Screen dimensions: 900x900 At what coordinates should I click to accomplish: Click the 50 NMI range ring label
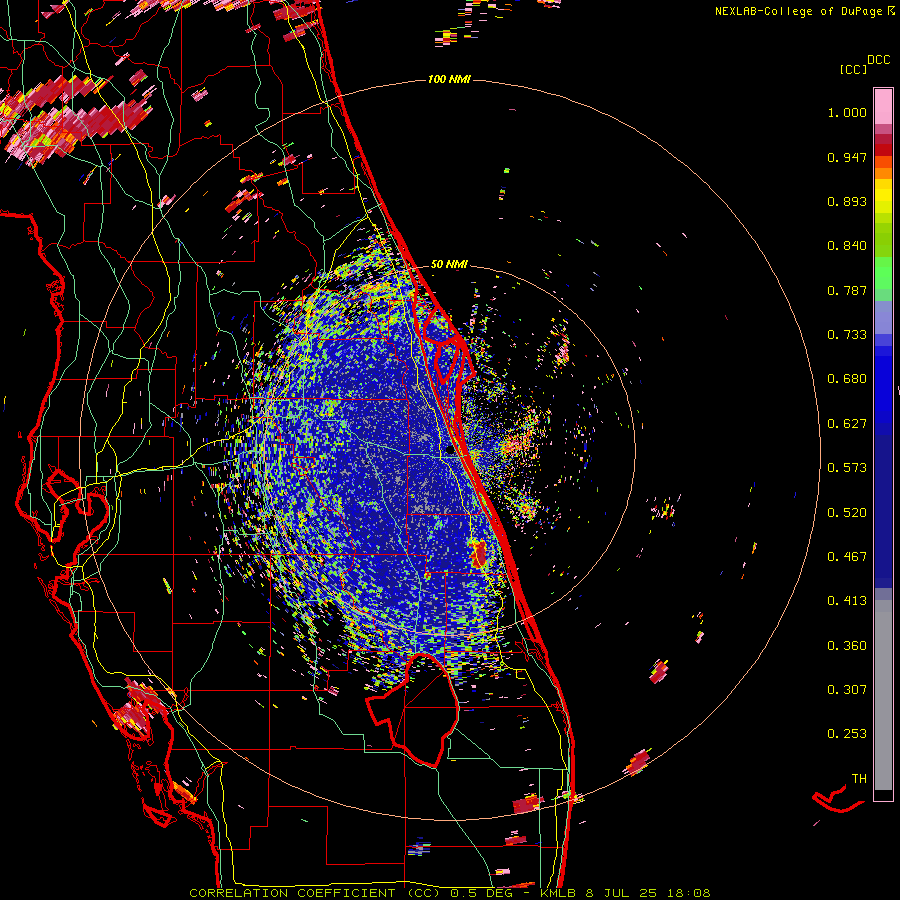coord(449,264)
